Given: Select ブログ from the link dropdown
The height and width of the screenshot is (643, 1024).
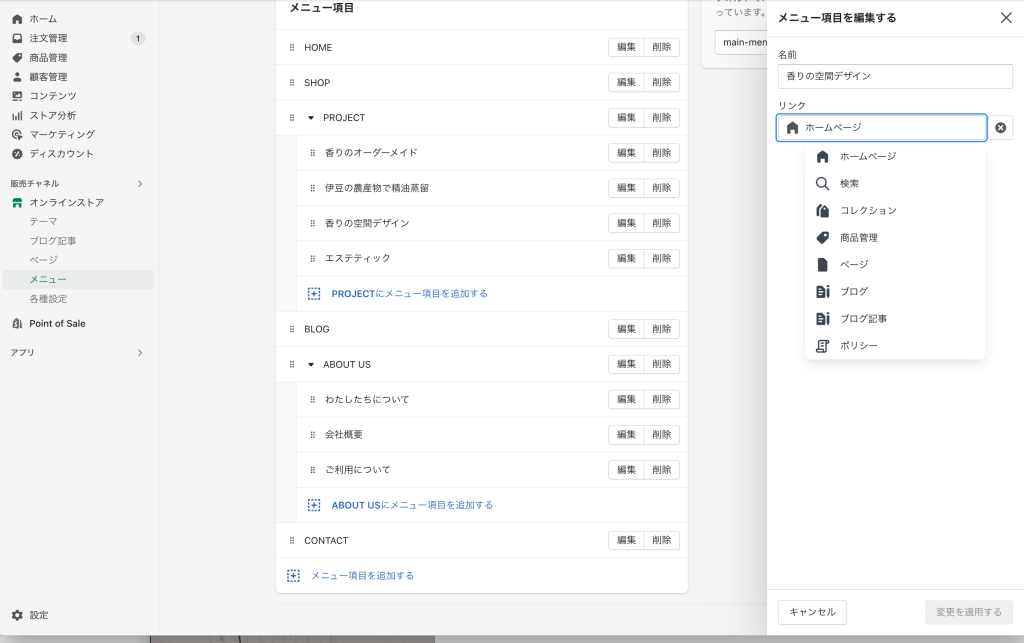Looking at the screenshot, I should pos(895,292).
